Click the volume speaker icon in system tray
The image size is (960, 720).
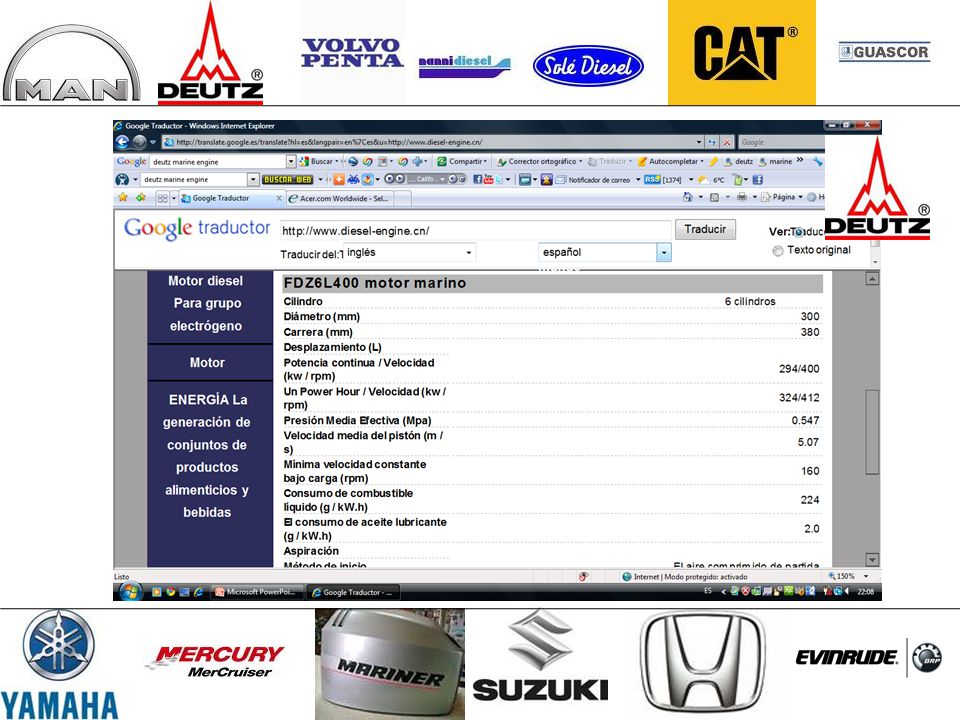coord(847,591)
